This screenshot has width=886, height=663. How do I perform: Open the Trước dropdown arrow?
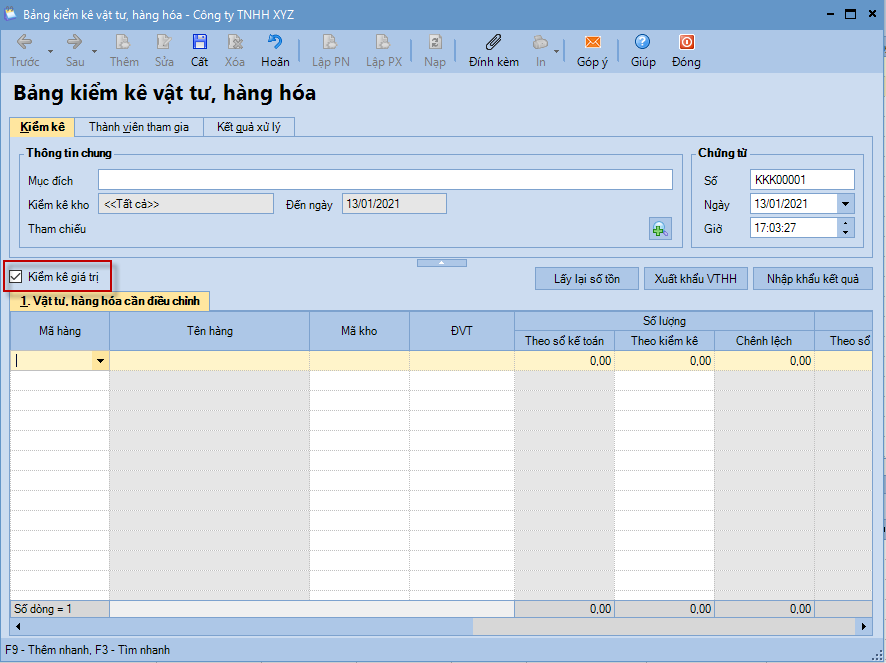[50, 51]
